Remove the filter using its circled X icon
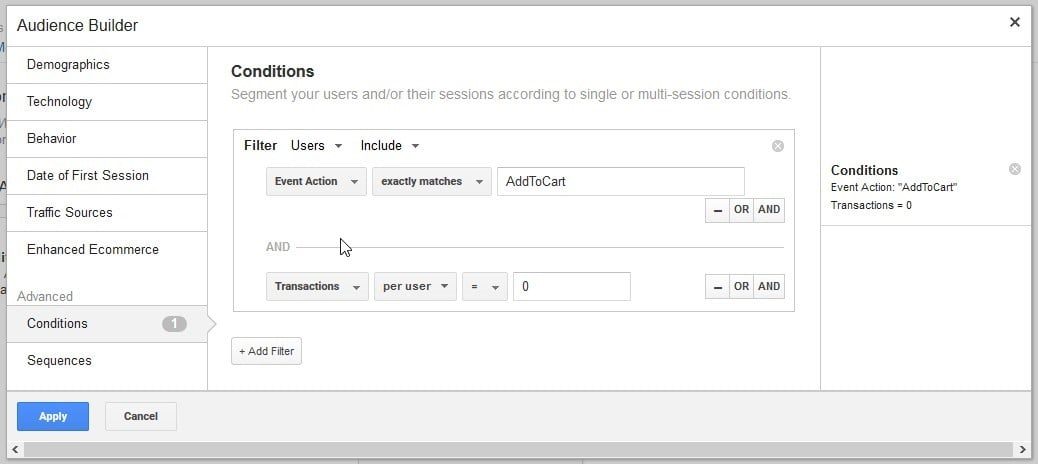The image size is (1038, 464). point(778,146)
